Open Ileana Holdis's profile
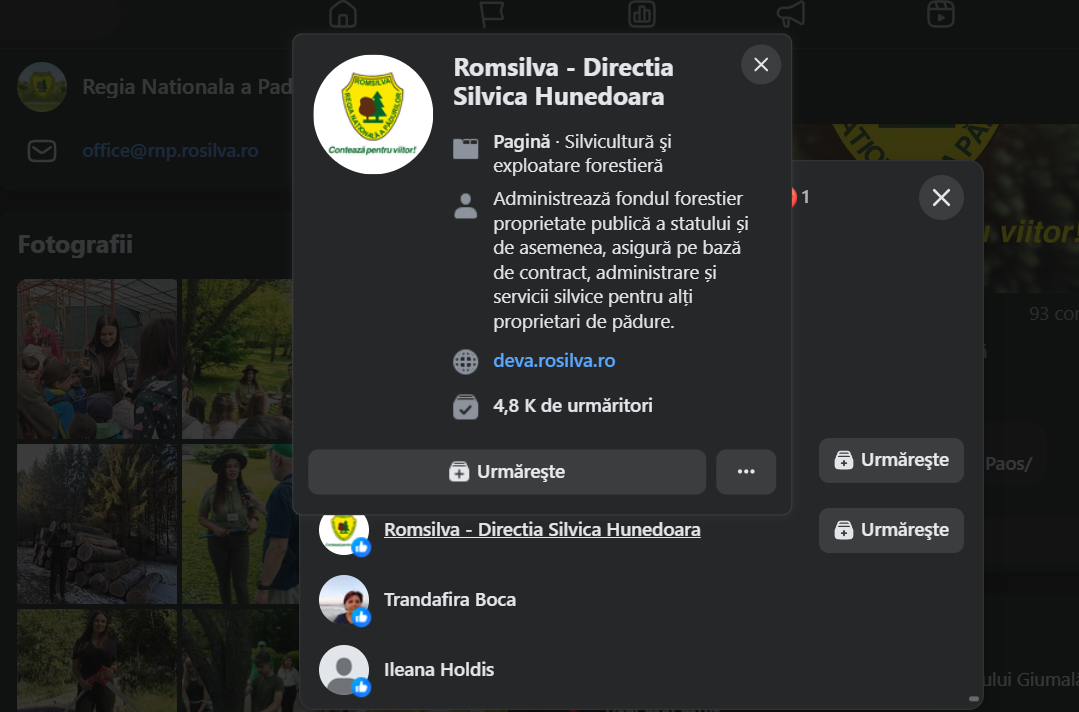This screenshot has height=712, width=1079. (439, 670)
